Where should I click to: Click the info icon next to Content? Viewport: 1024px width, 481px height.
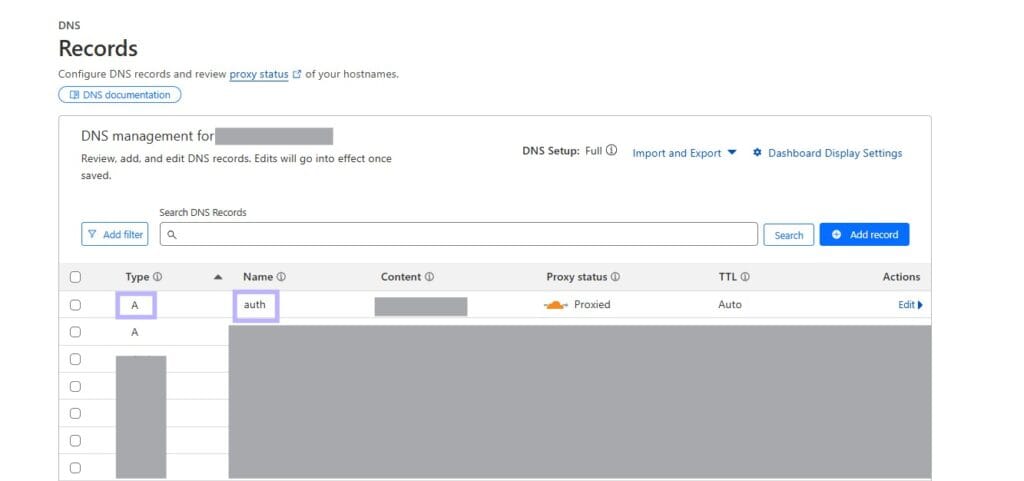click(429, 277)
